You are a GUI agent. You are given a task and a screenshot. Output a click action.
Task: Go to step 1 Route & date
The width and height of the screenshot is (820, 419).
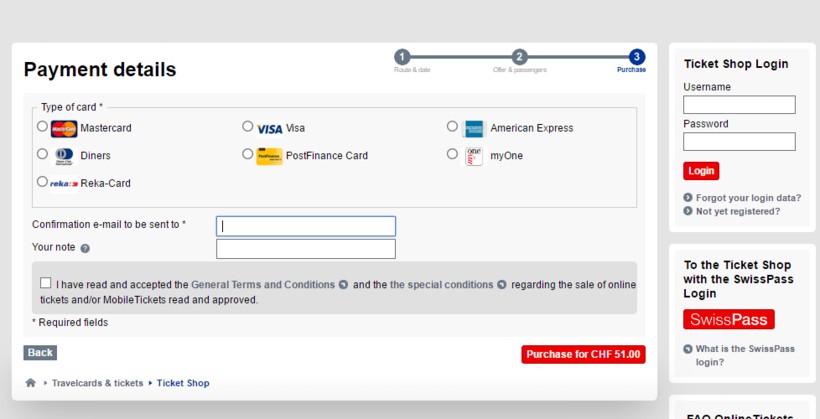tap(402, 57)
